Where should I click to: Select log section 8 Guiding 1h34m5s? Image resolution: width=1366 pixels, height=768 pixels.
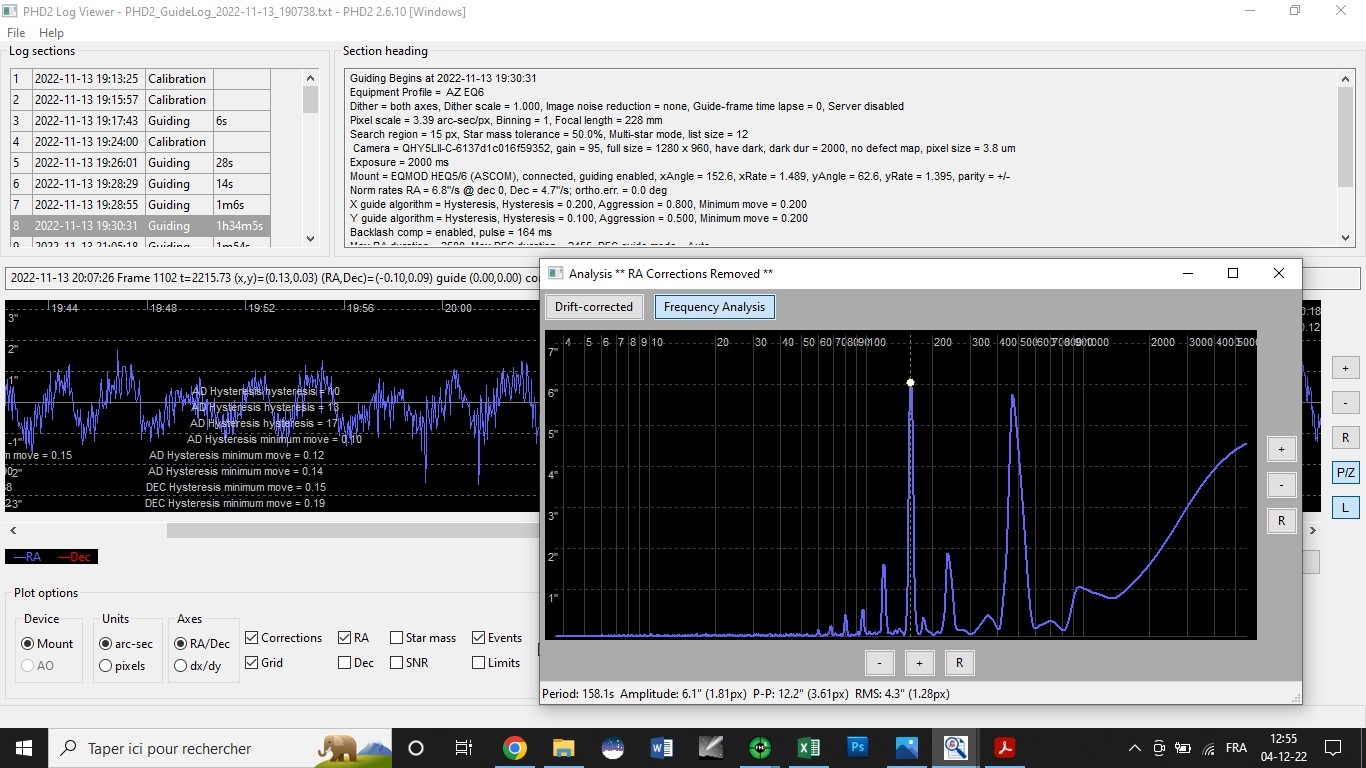(x=140, y=226)
